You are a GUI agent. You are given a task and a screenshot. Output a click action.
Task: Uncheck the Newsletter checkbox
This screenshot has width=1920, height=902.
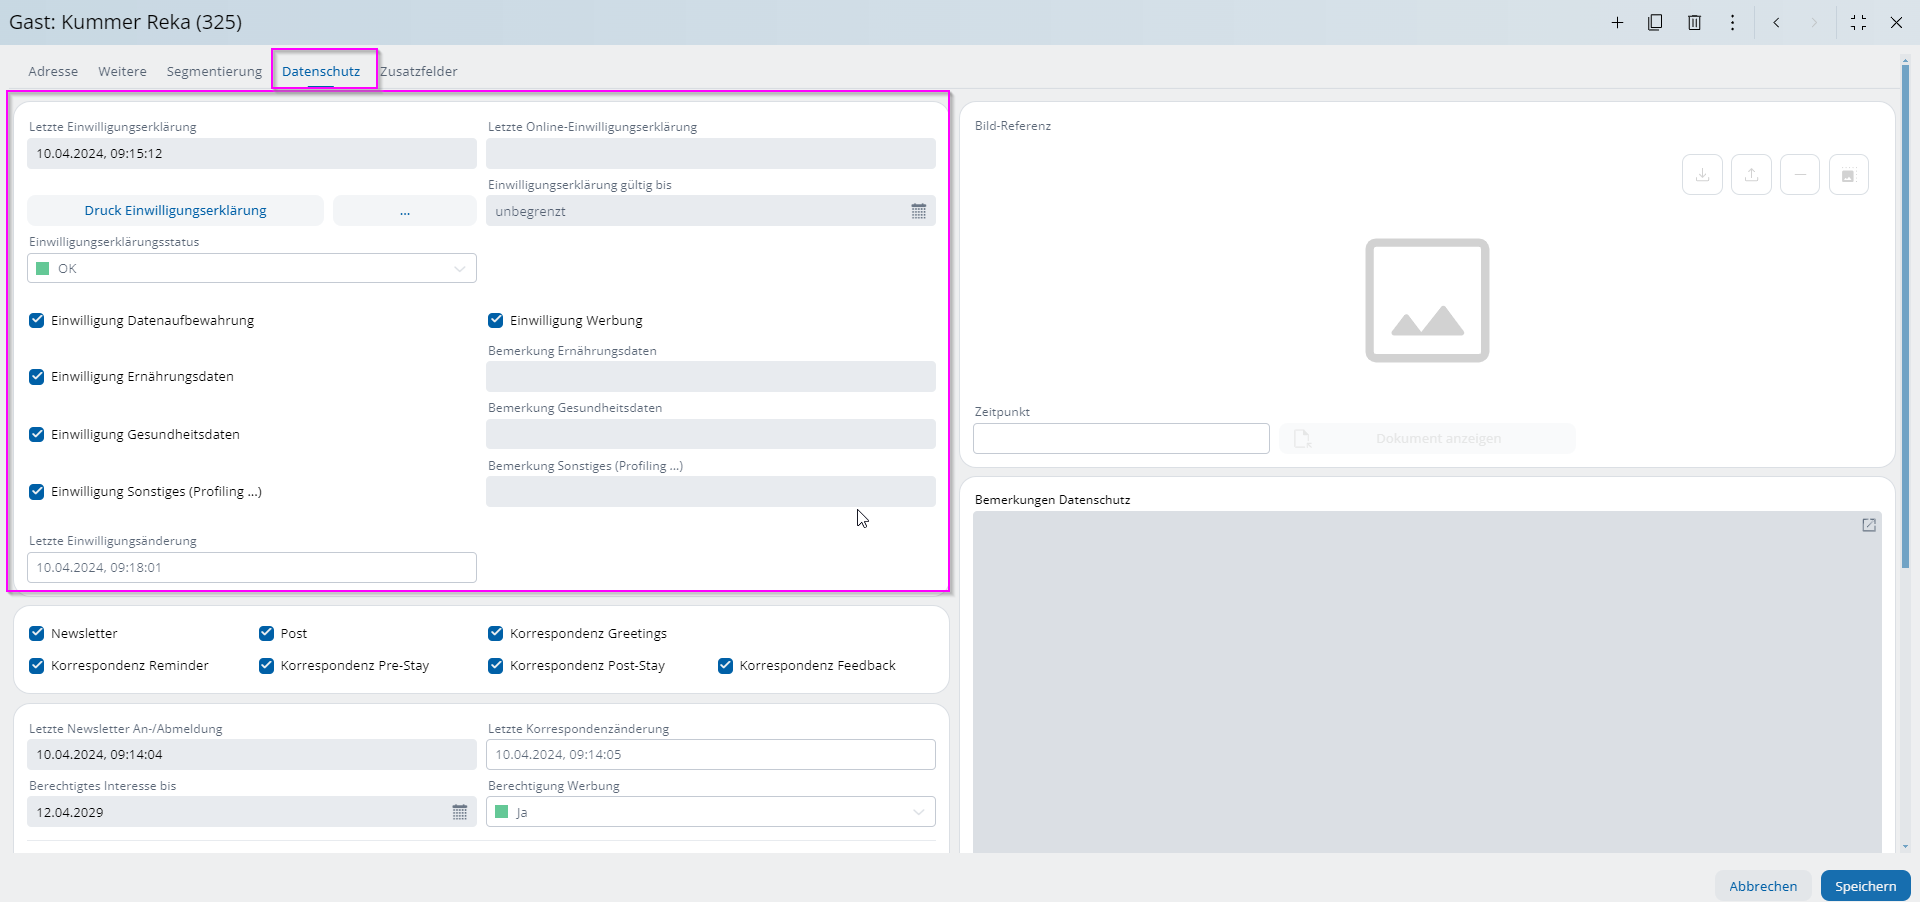tap(37, 633)
